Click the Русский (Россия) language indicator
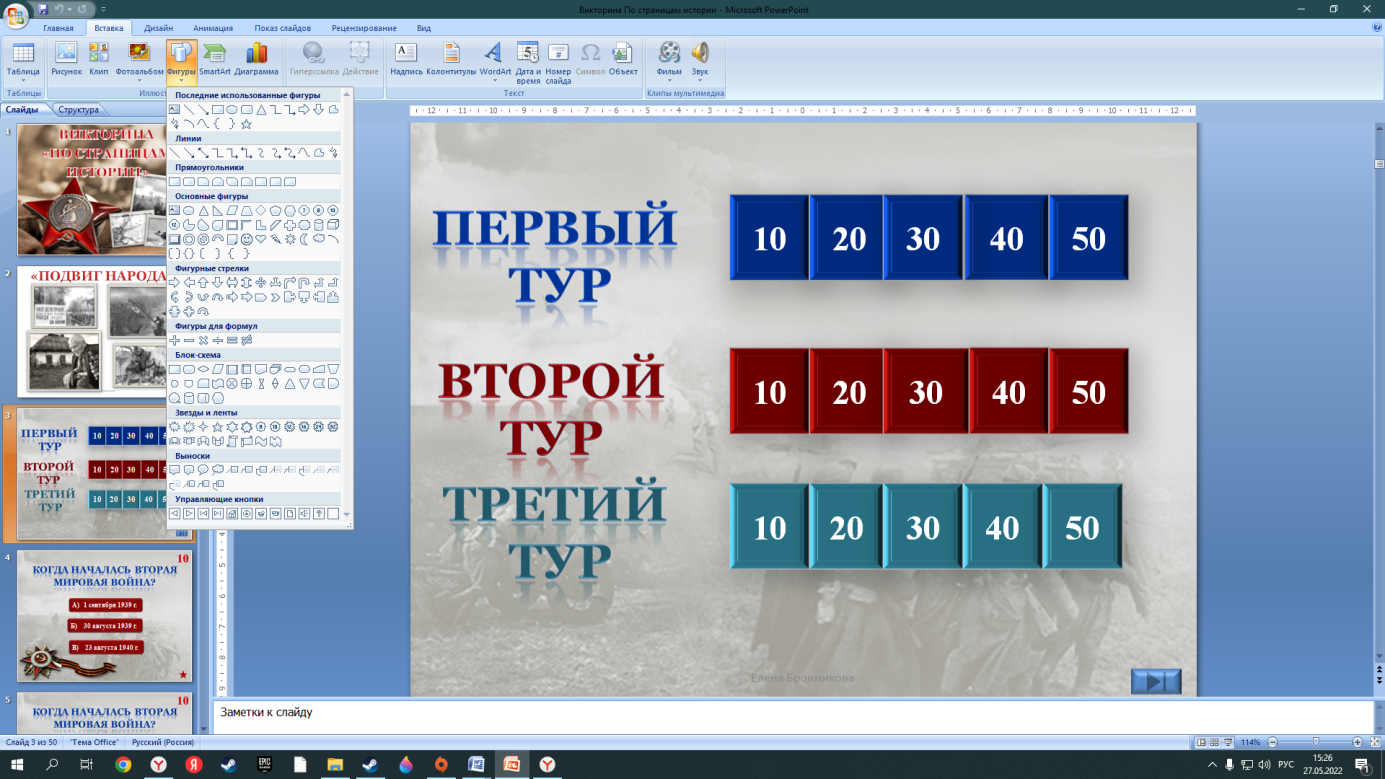 (163, 742)
